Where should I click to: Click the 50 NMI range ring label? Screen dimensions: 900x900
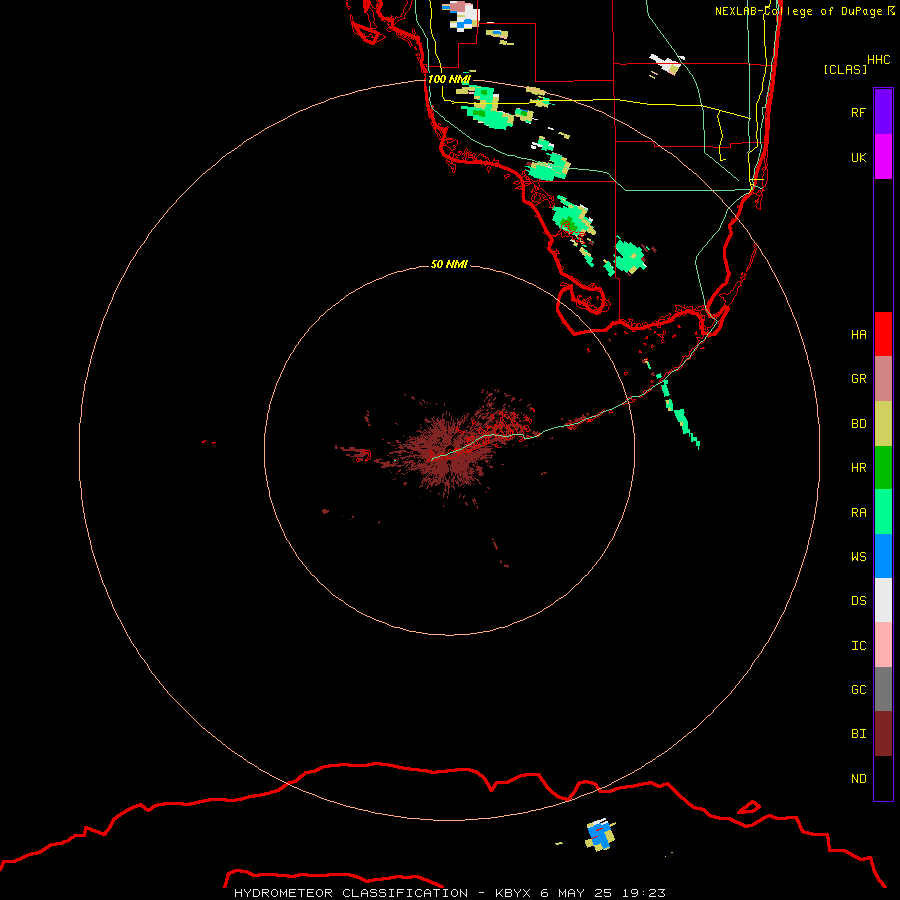449,265
